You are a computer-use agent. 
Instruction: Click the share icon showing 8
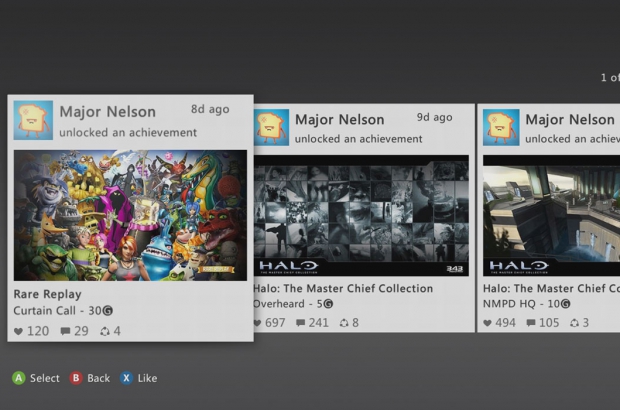pyautogui.click(x=343, y=323)
